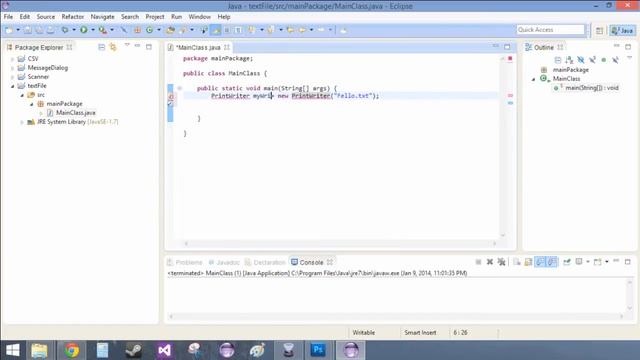Expand JRE System Library node
This screenshot has height=360, width=640.
(22, 122)
